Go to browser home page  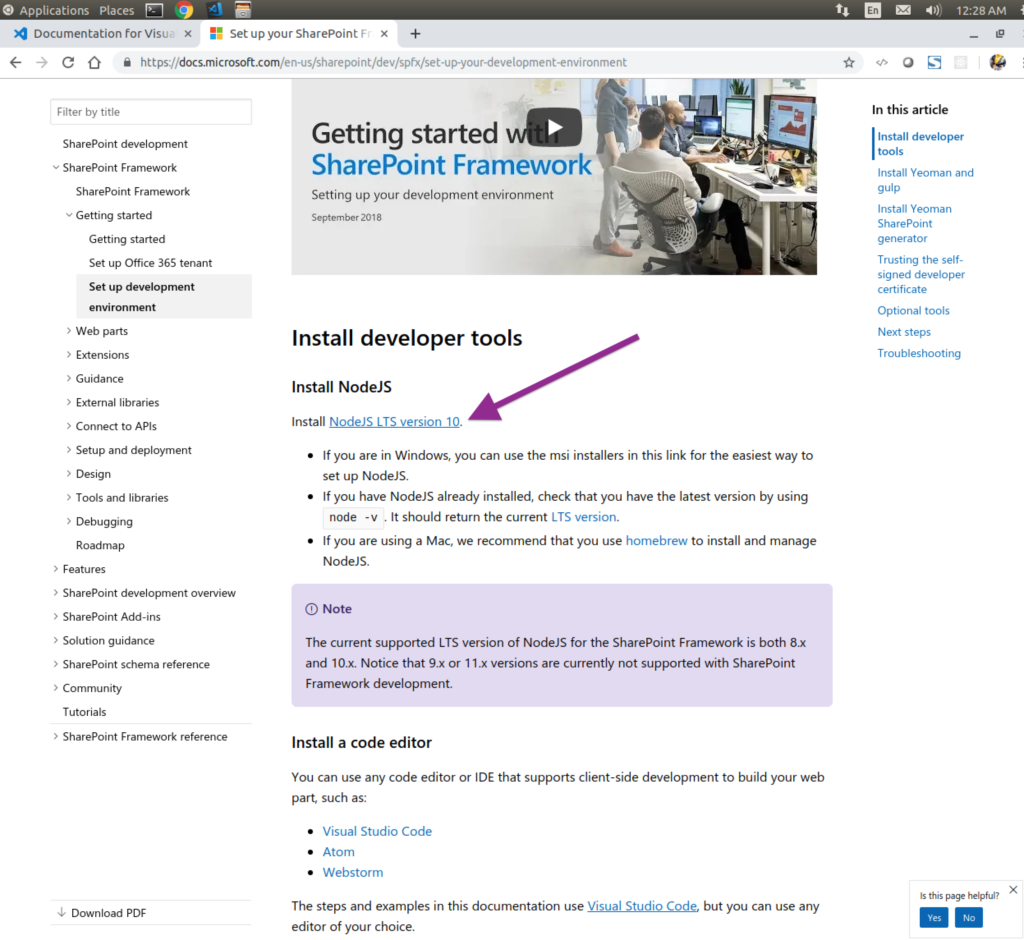(x=95, y=62)
